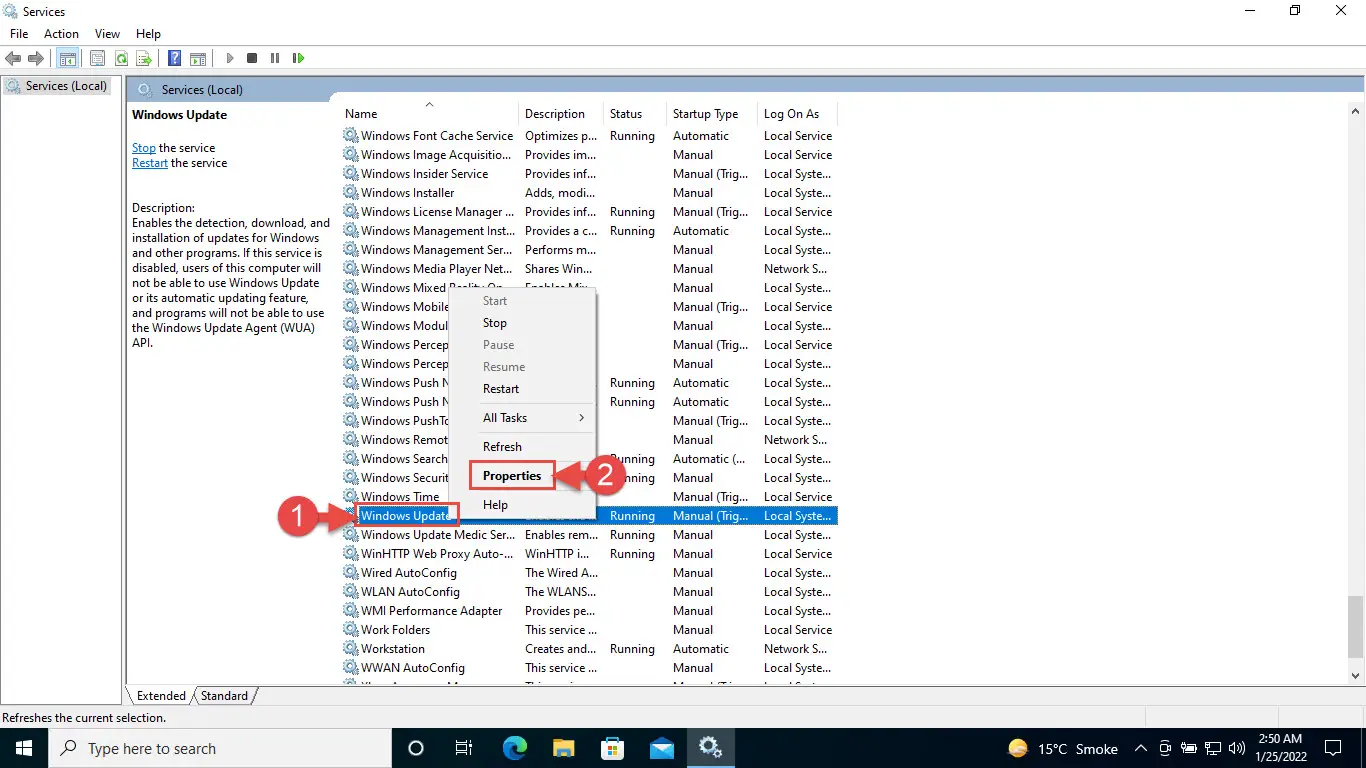Click the gear icon beside WLAN AutoConfig
This screenshot has height=768, width=1366.
click(351, 591)
